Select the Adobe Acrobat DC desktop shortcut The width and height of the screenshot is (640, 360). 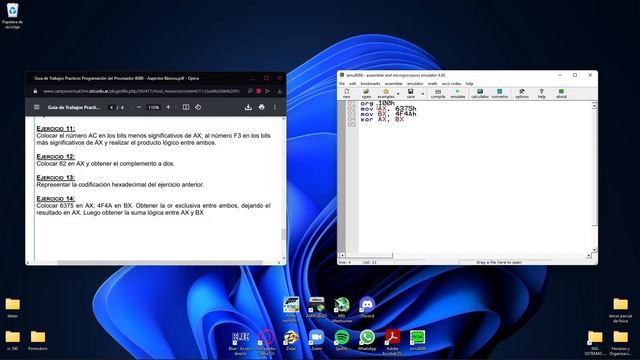[x=393, y=342]
